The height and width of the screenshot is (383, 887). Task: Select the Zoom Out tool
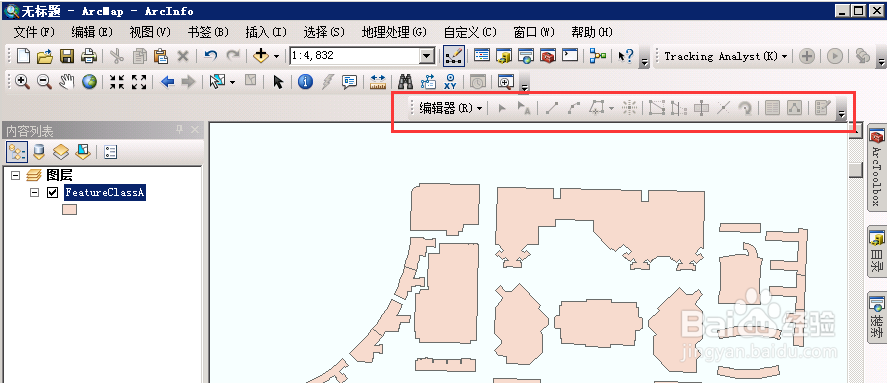[44, 82]
